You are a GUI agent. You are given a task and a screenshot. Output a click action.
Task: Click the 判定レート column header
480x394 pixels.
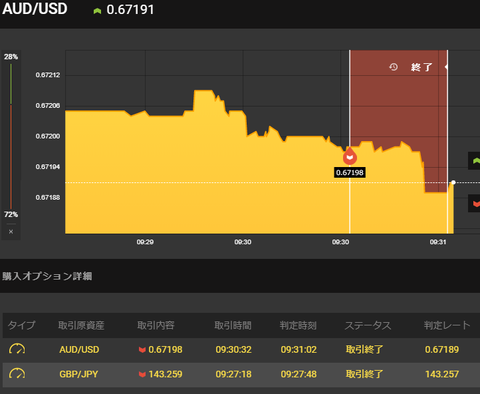click(447, 325)
